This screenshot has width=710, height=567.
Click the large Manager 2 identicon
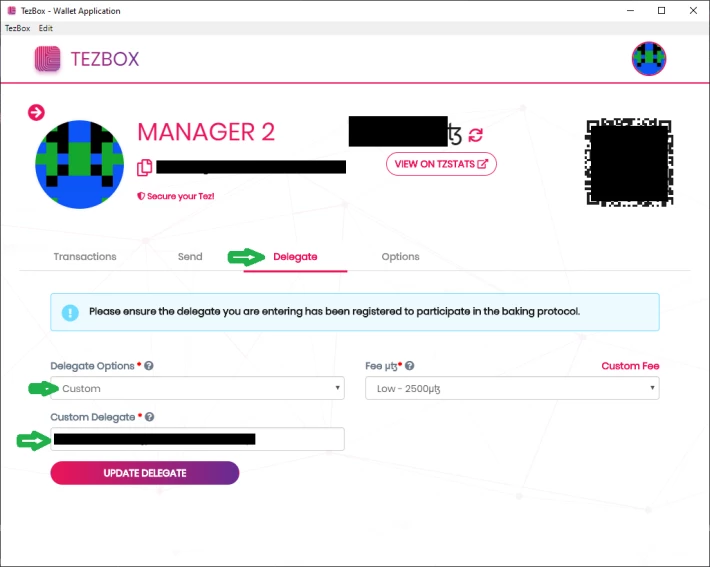tap(79, 164)
